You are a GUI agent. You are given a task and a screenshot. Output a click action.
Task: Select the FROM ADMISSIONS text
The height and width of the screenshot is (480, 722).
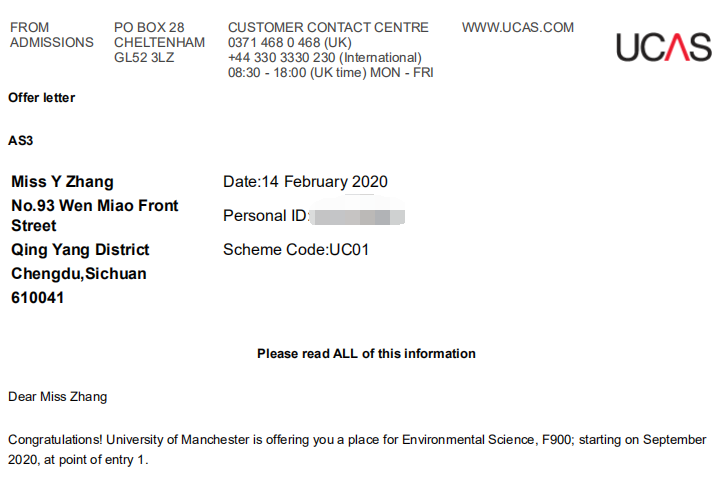(51, 35)
